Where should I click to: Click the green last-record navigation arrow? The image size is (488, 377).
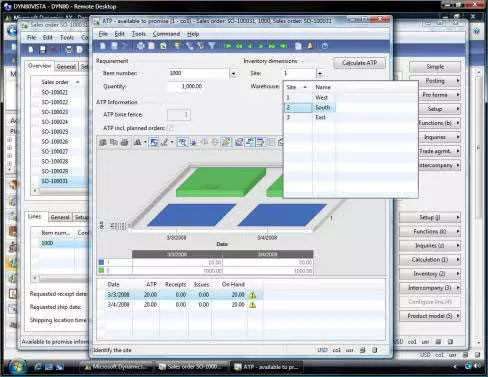click(284, 46)
